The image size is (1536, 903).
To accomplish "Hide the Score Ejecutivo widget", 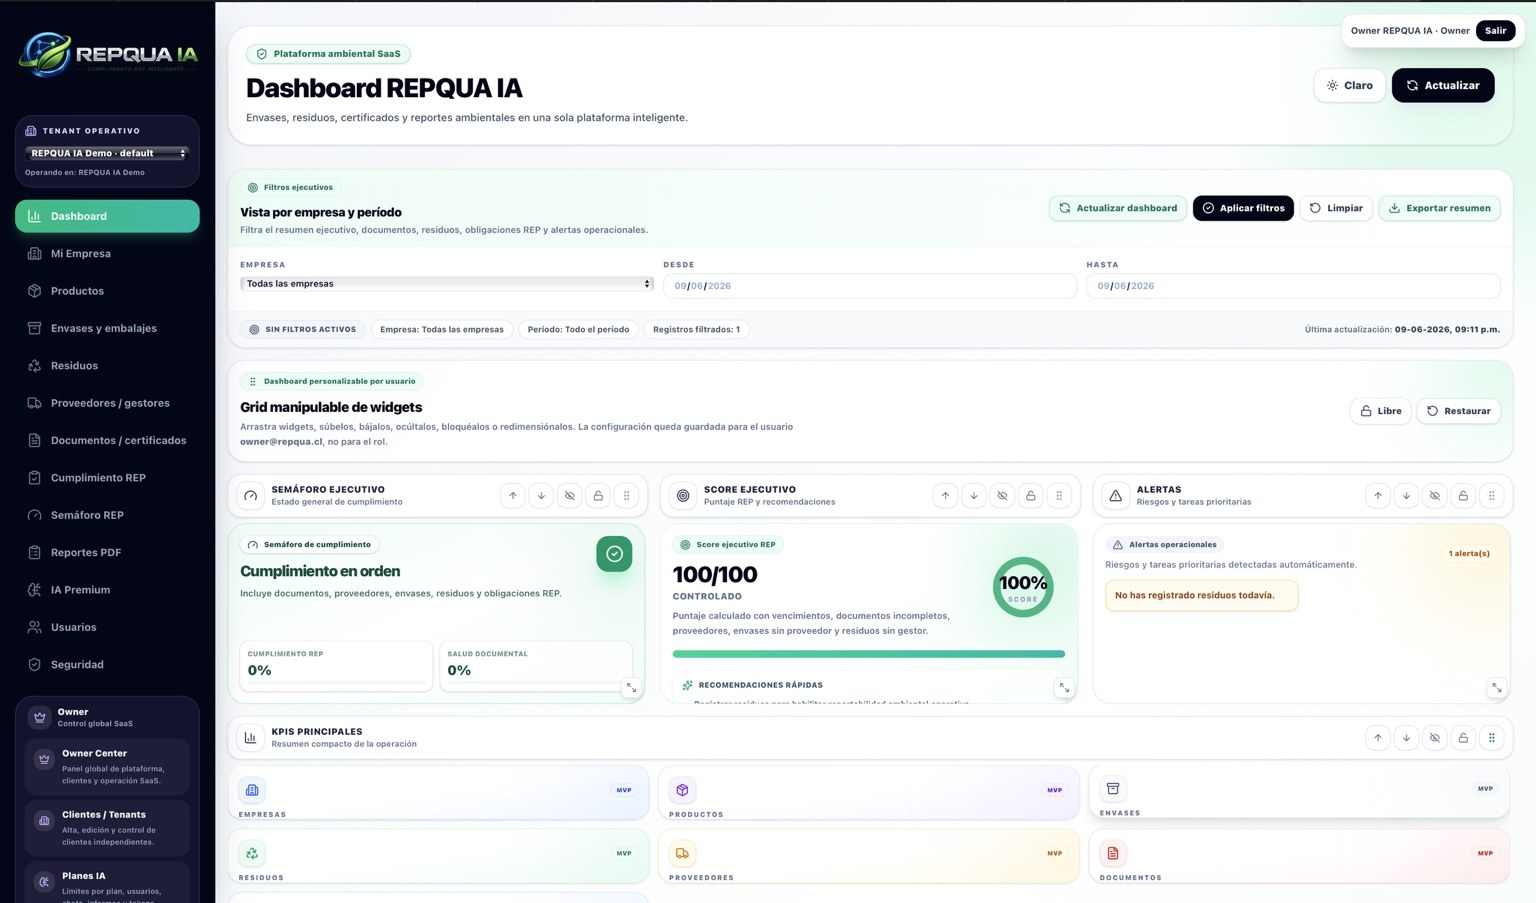I will pos(1002,496).
